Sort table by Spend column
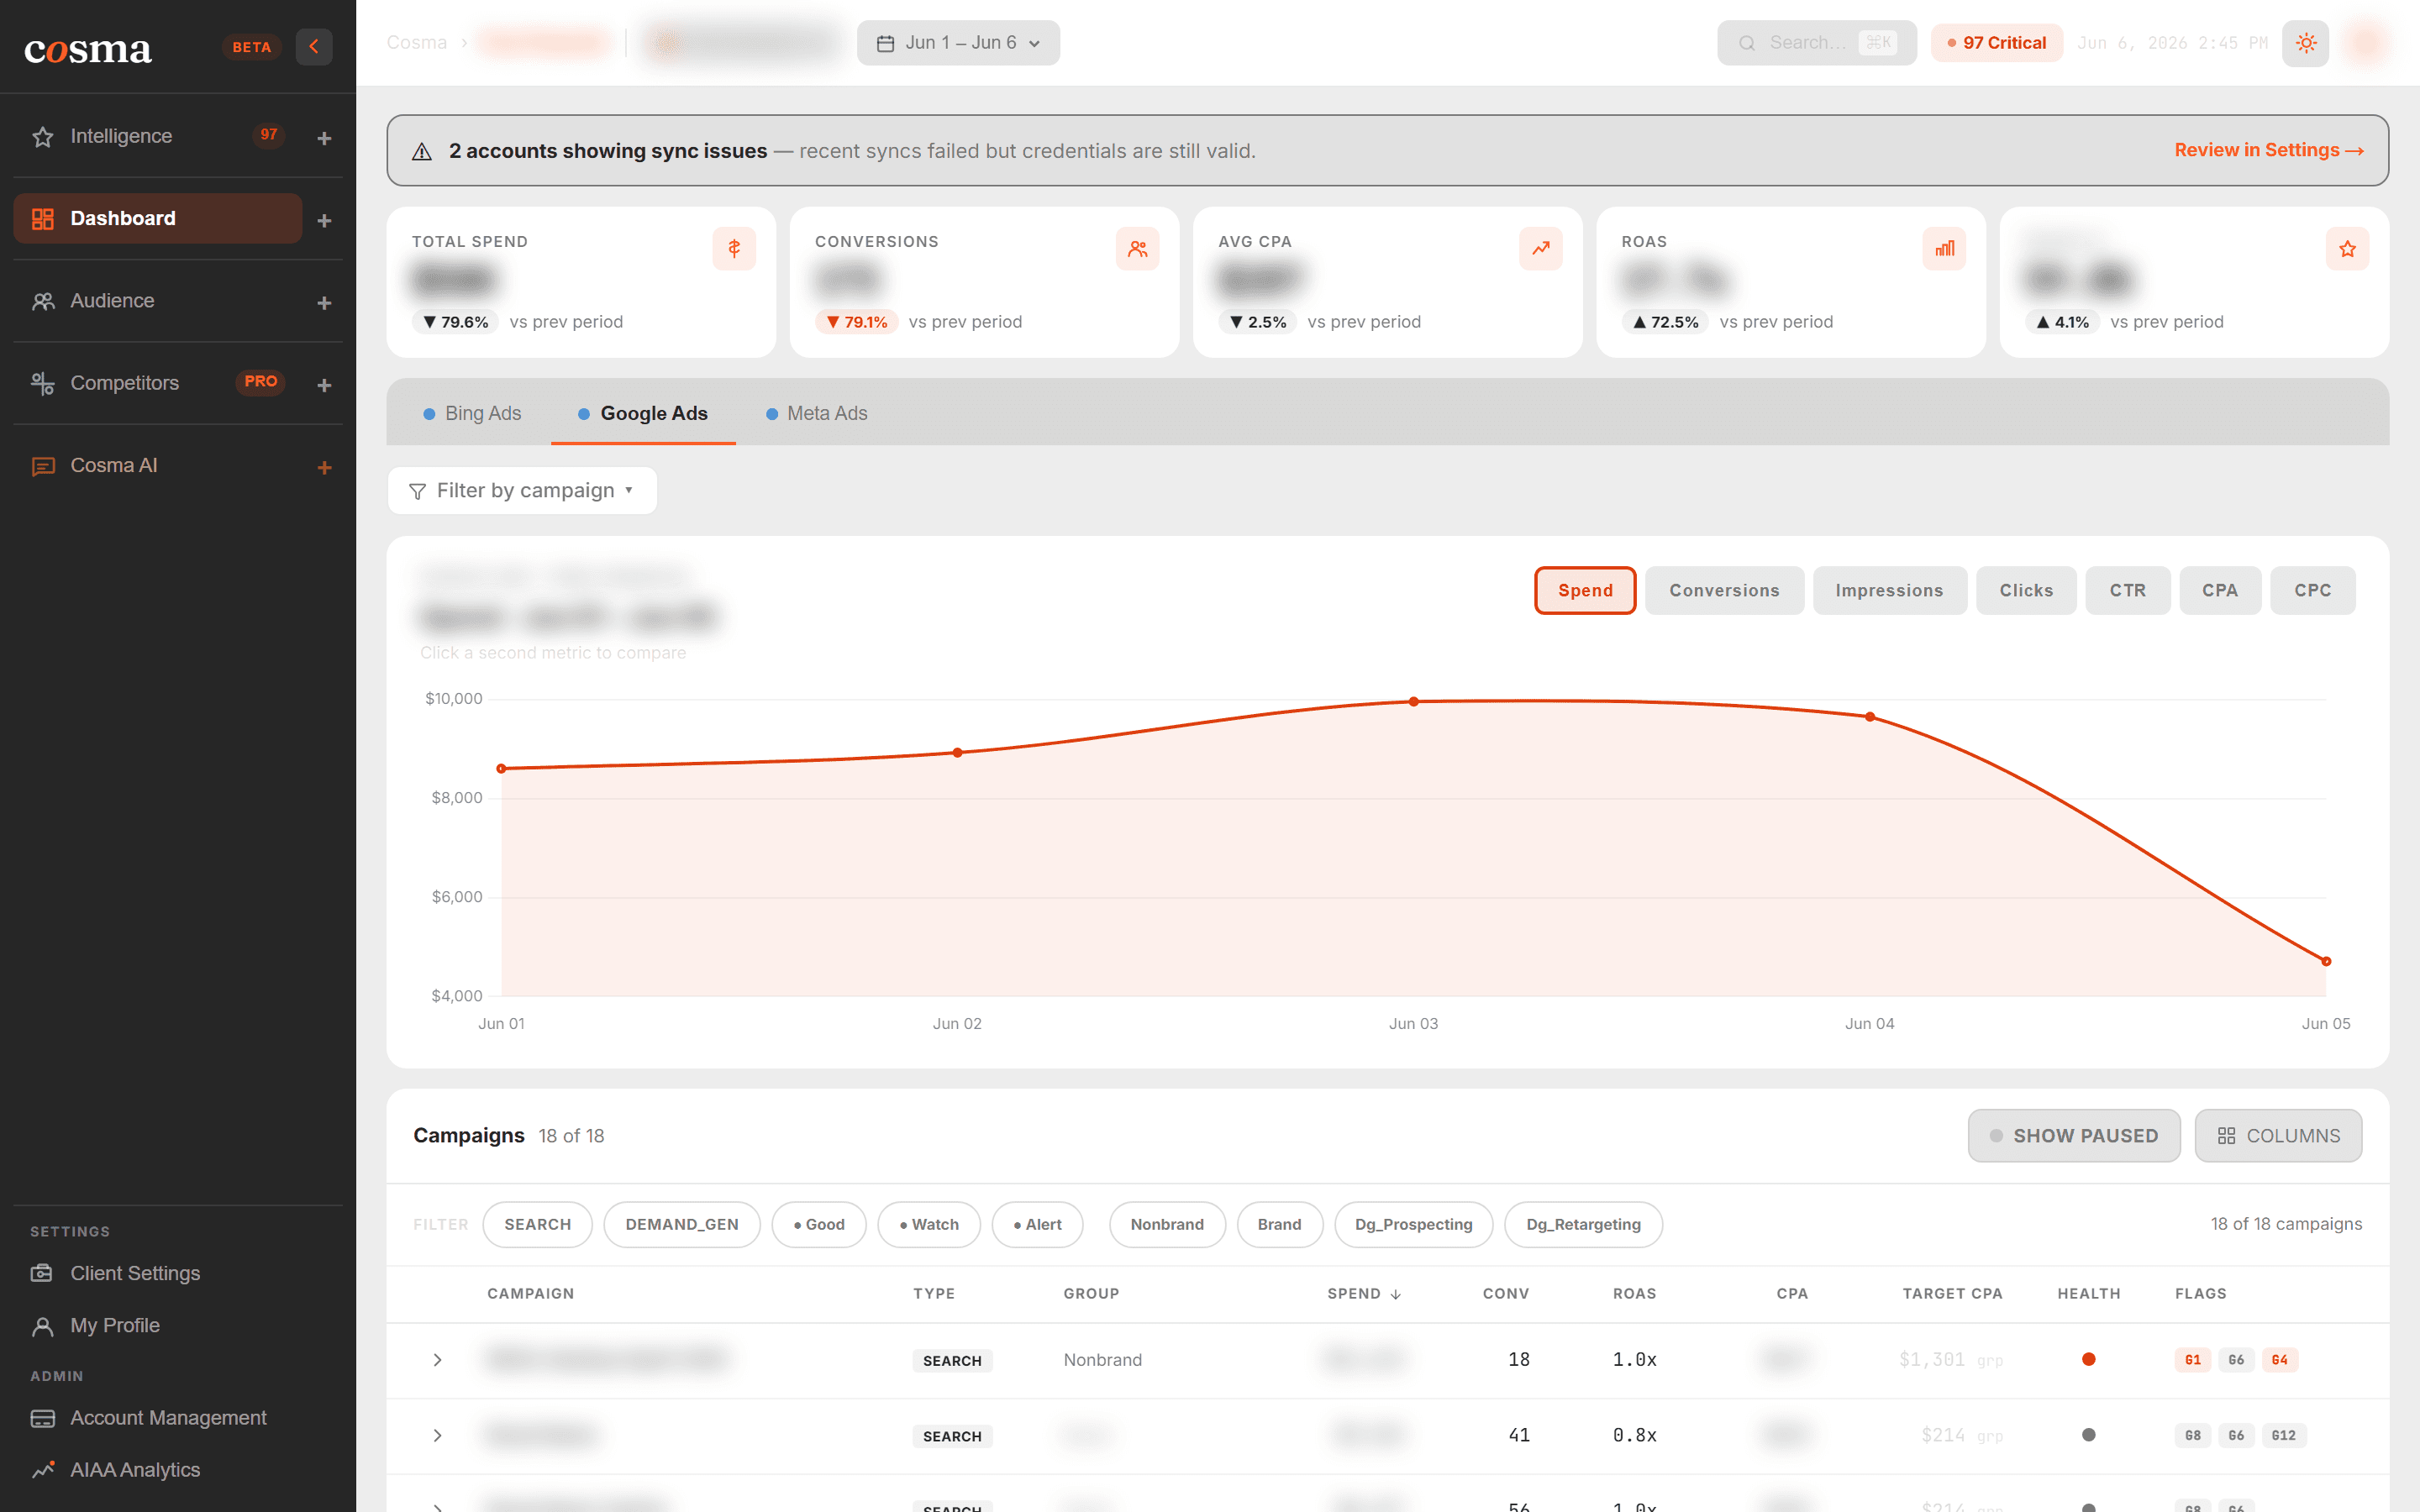 click(1364, 1294)
